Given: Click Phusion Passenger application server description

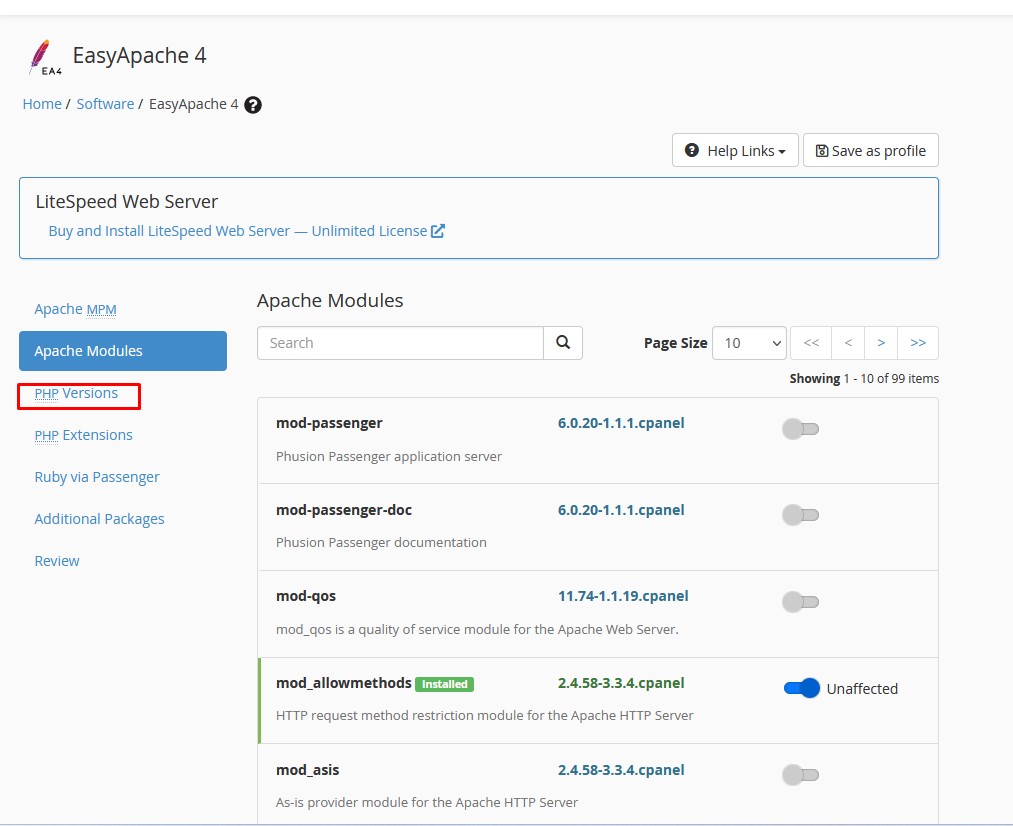Looking at the screenshot, I should [389, 457].
